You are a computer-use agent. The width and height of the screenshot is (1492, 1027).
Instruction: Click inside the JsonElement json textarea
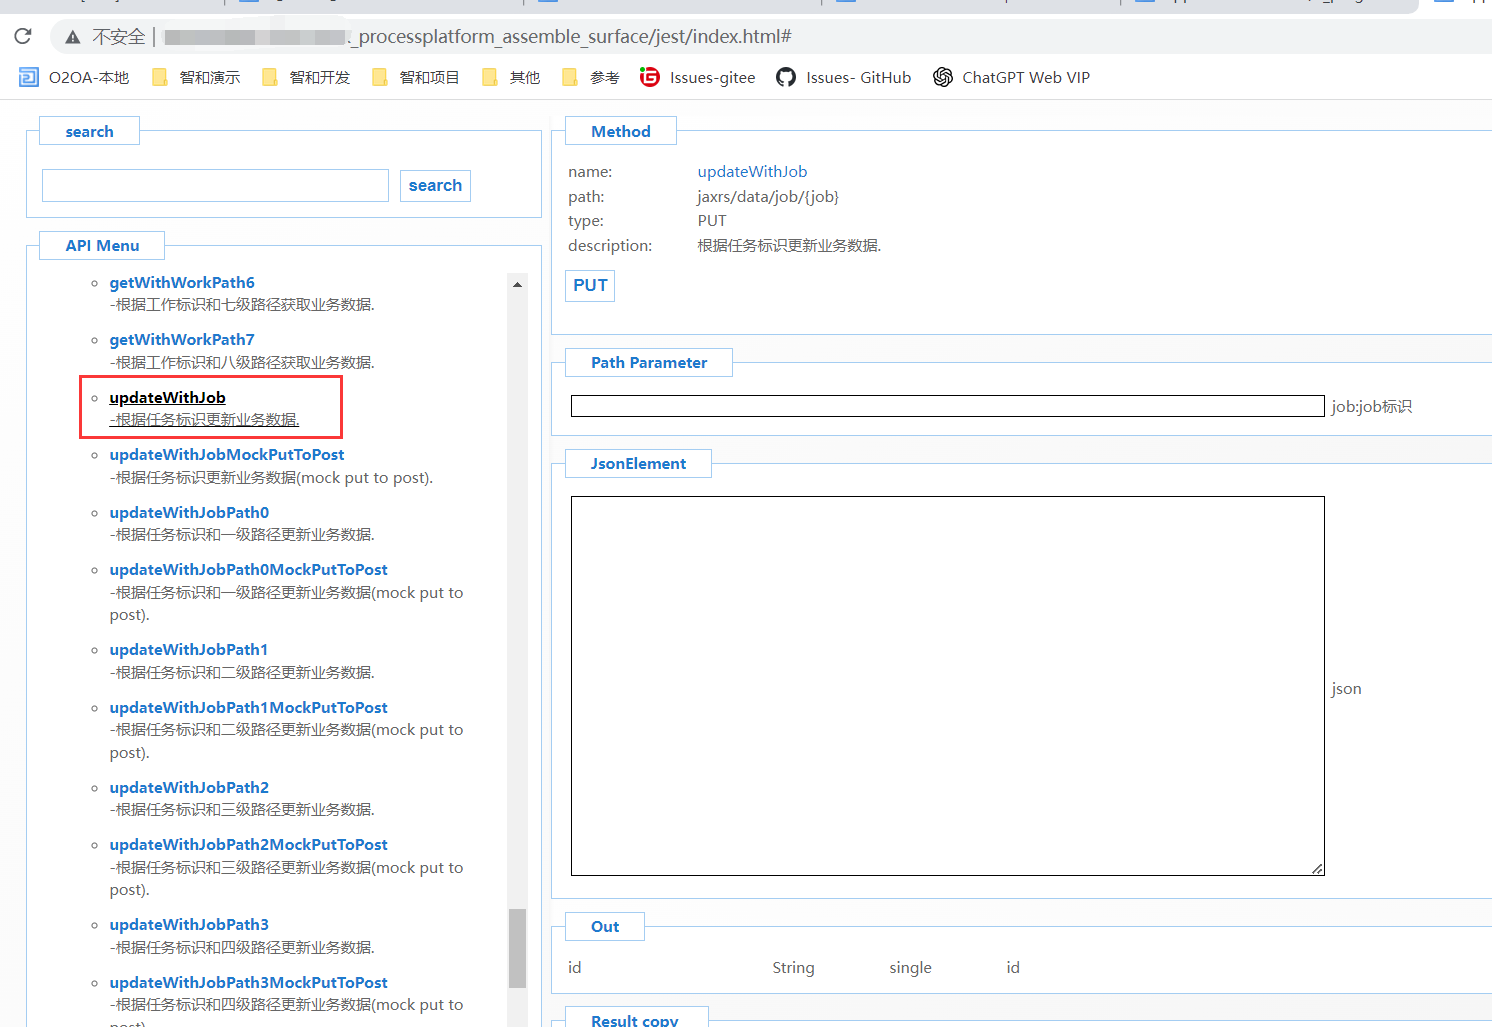click(947, 686)
